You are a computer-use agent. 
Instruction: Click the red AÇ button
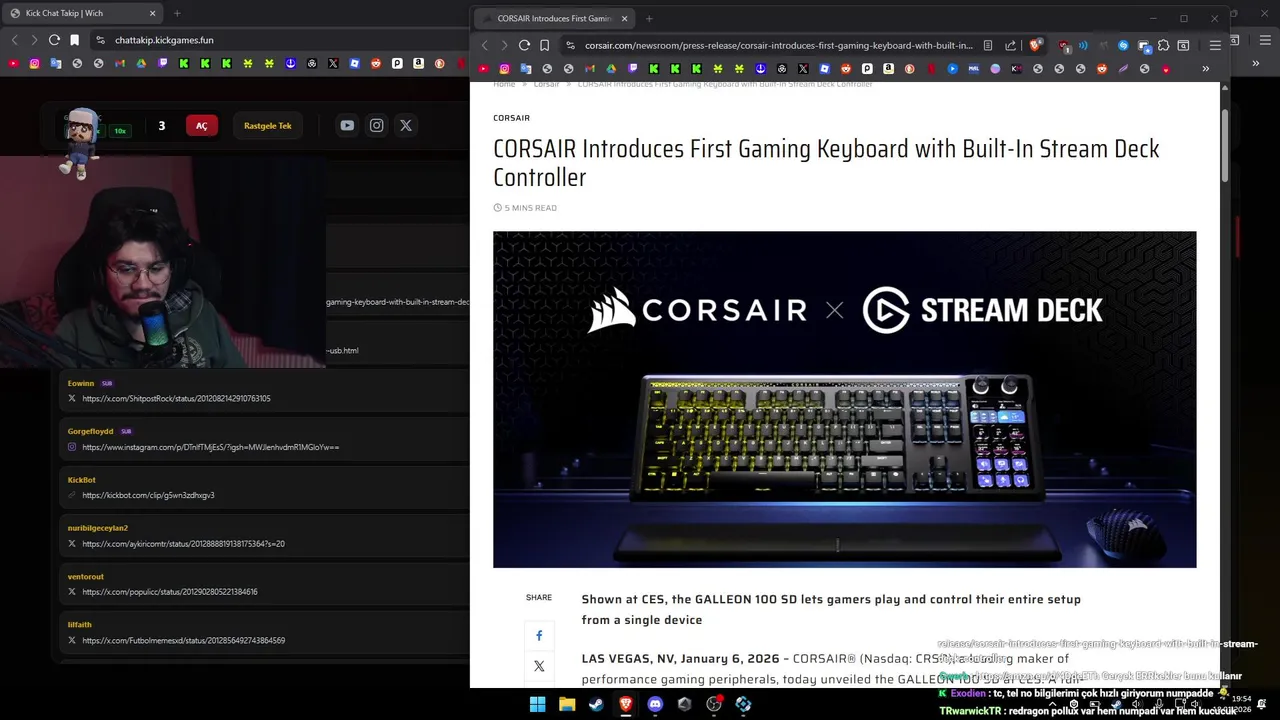pyautogui.click(x=201, y=126)
